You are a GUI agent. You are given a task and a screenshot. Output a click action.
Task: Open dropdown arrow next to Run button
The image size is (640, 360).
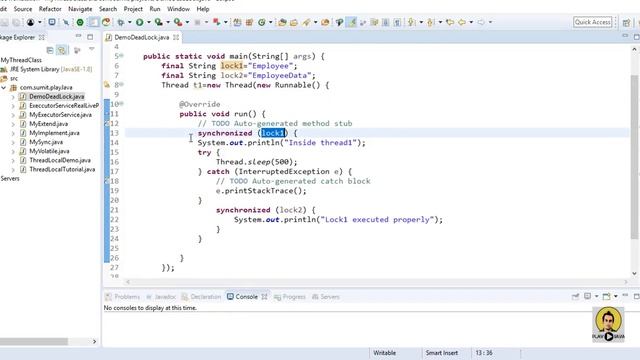click(x=149, y=22)
